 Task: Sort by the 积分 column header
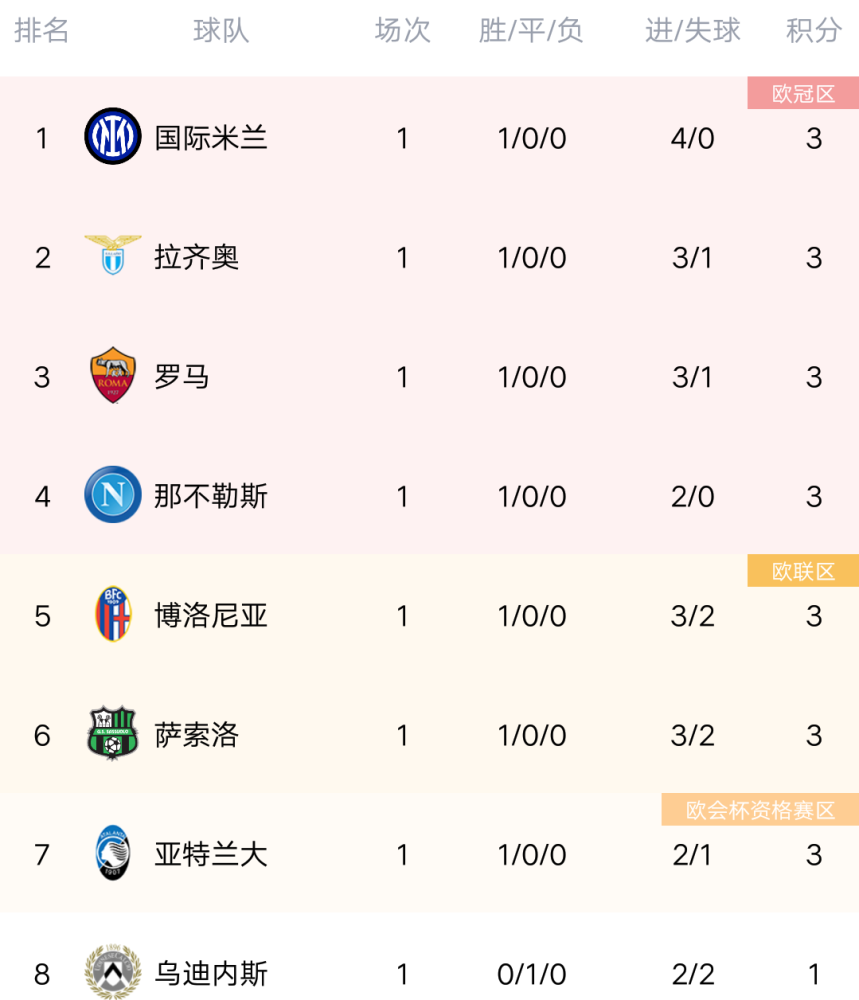(814, 31)
